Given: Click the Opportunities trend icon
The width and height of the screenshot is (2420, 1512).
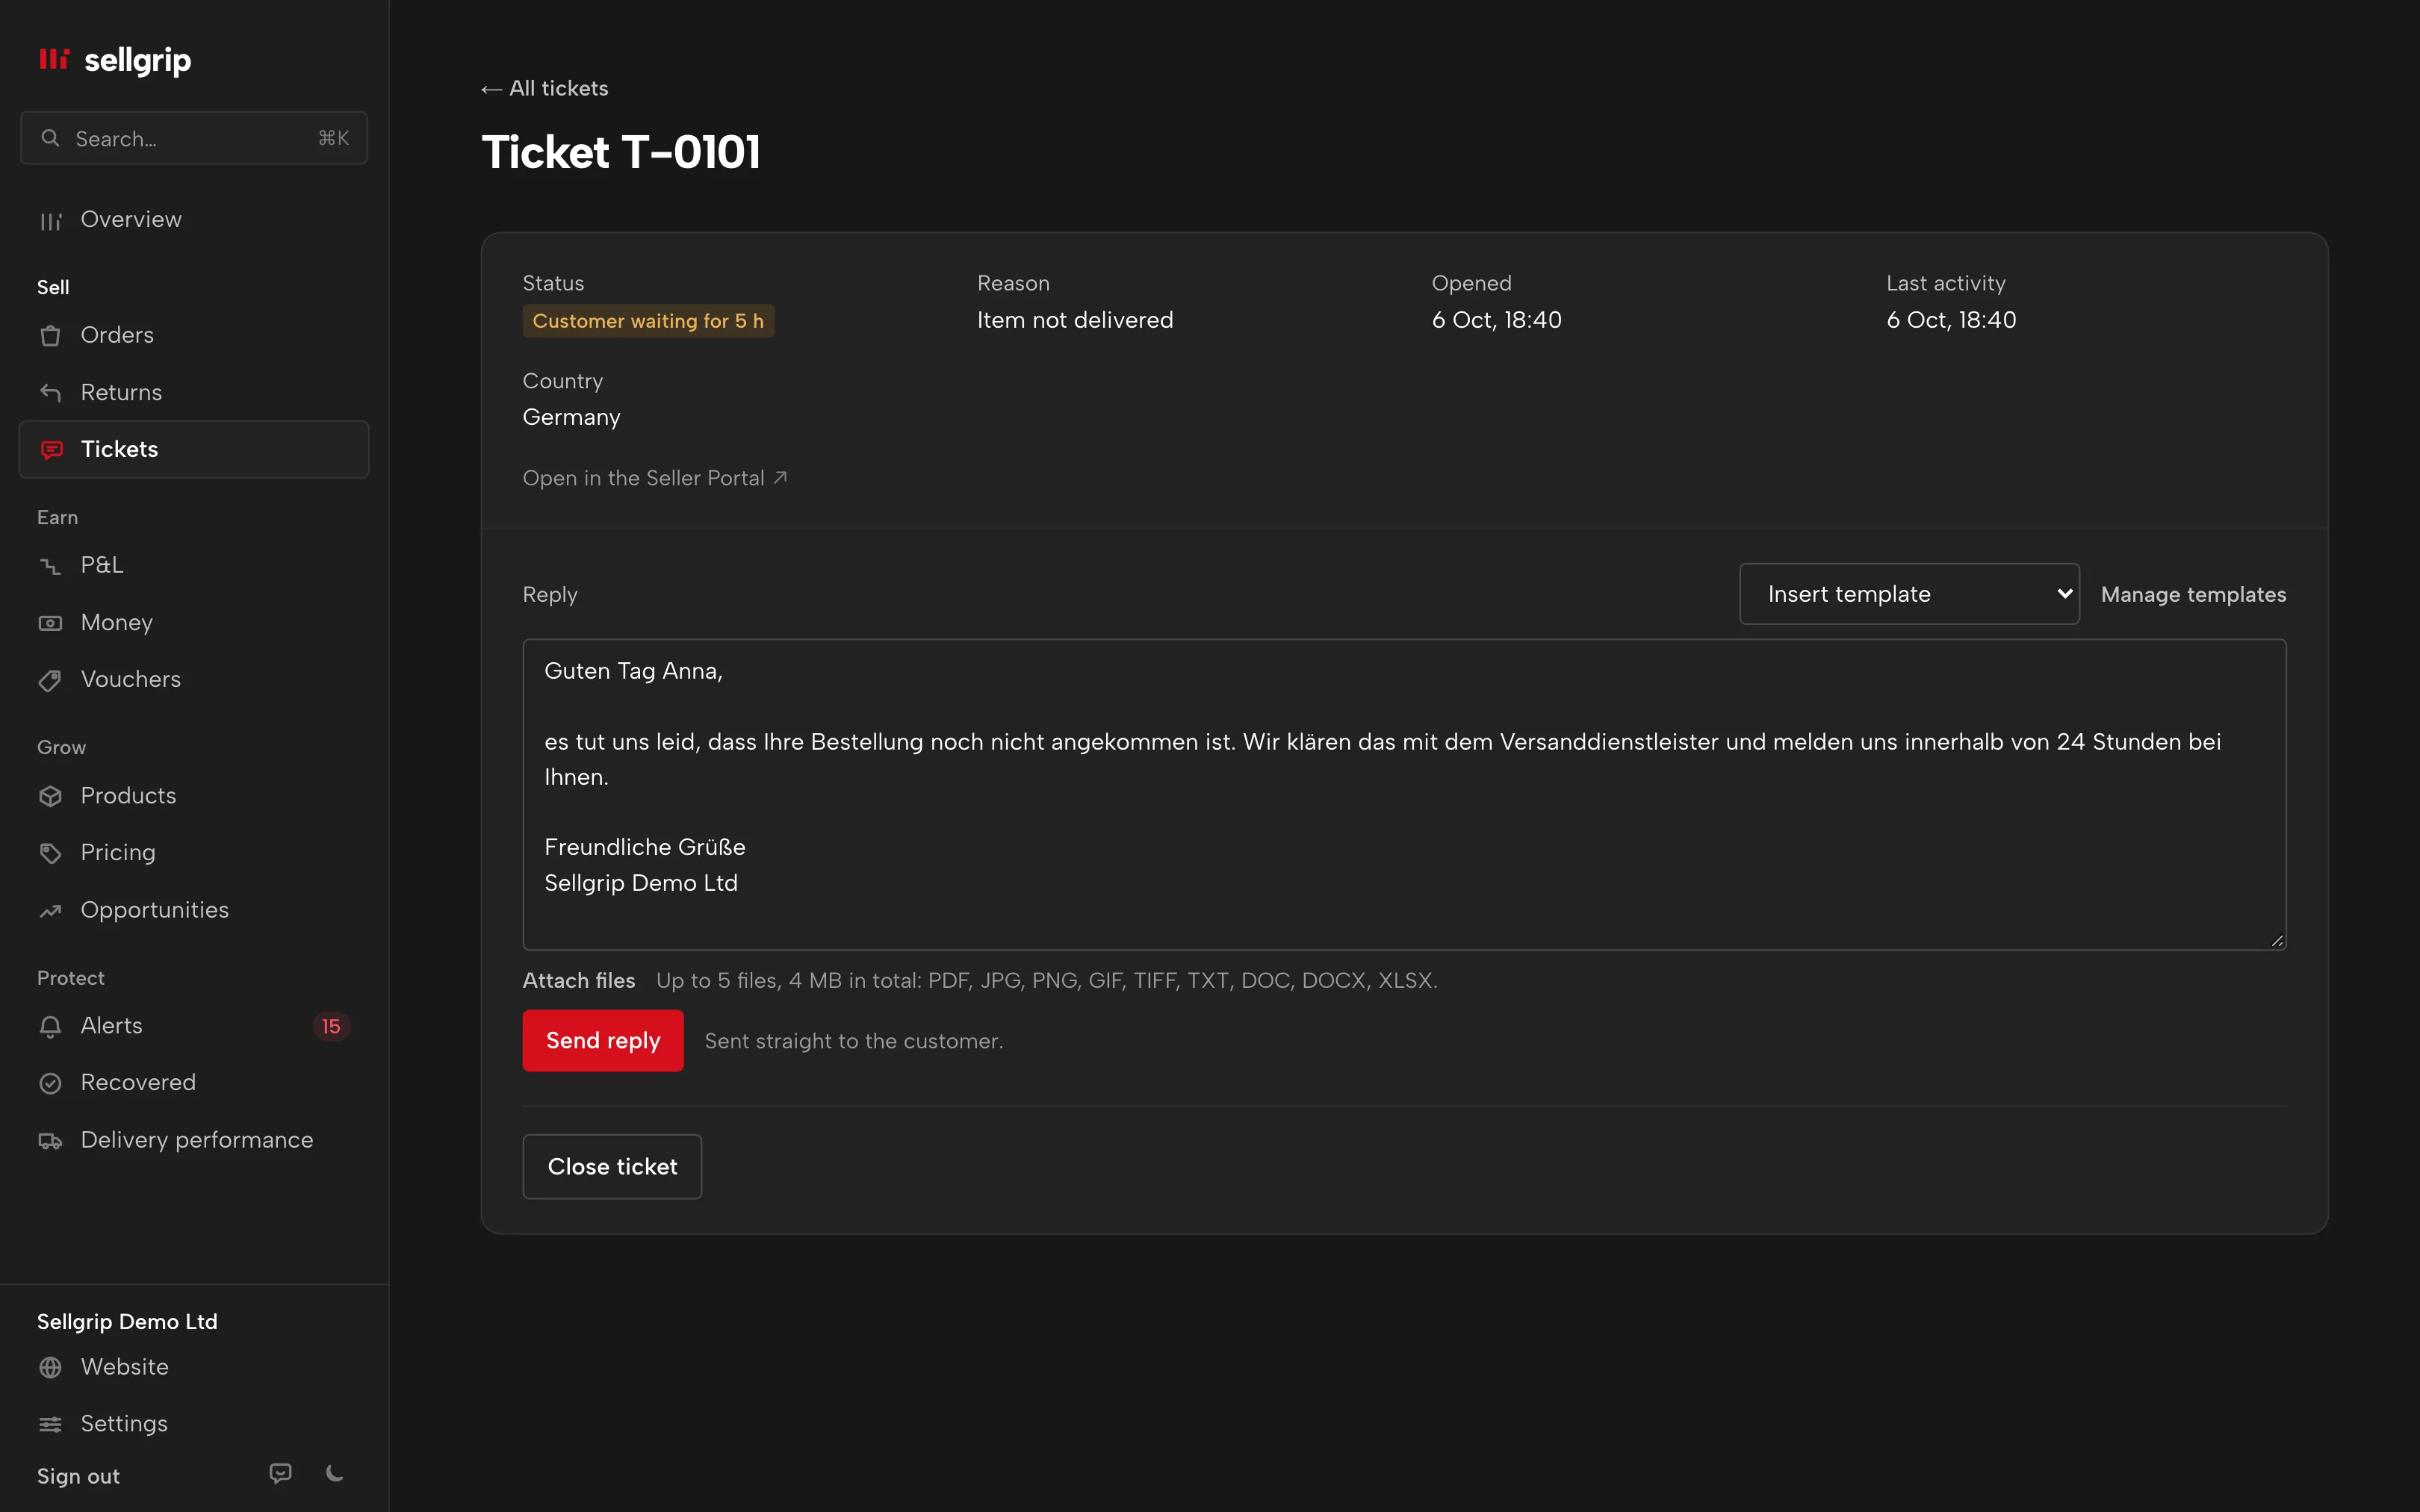Looking at the screenshot, I should [x=50, y=910].
